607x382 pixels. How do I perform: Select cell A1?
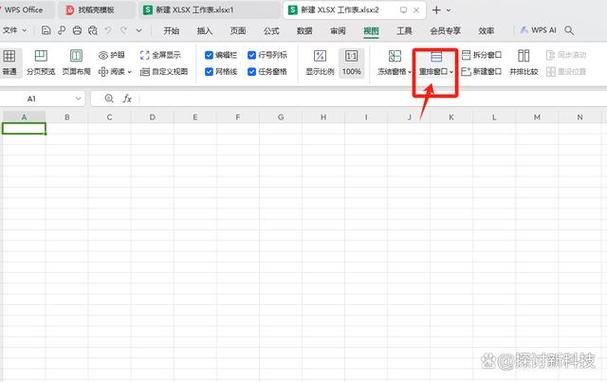[x=24, y=128]
